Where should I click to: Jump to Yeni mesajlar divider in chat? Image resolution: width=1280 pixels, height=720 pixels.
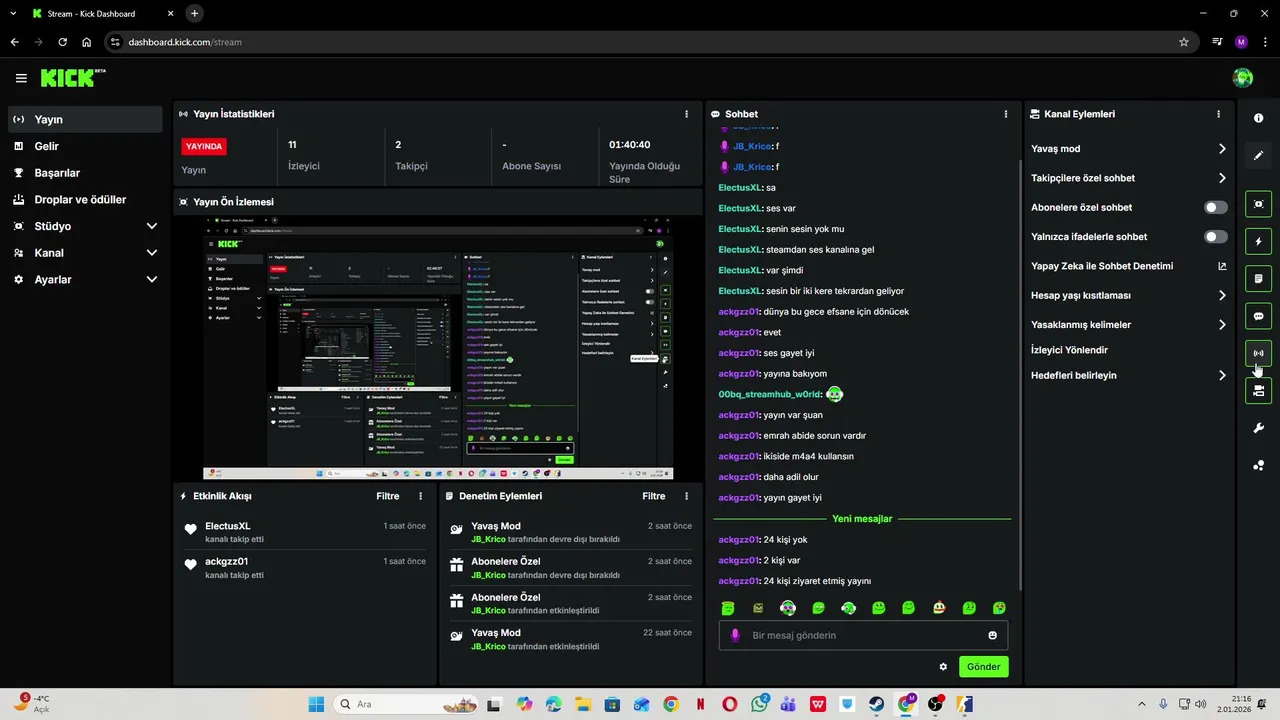coord(862,519)
